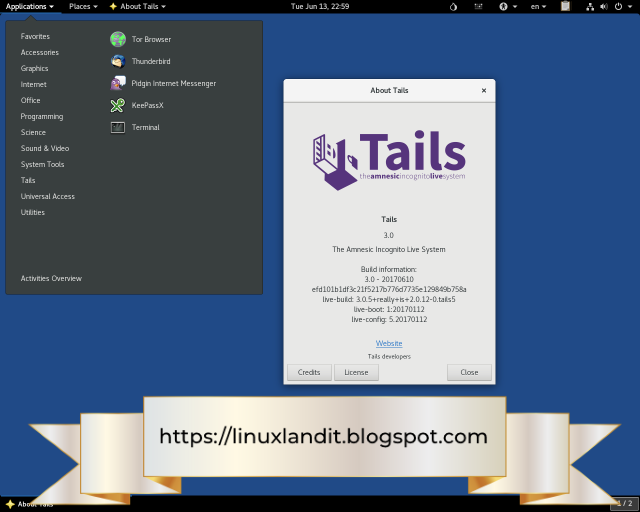The image size is (640, 512).
Task: Click the 'live-boot: 1:20170112' line
Action: [389, 309]
